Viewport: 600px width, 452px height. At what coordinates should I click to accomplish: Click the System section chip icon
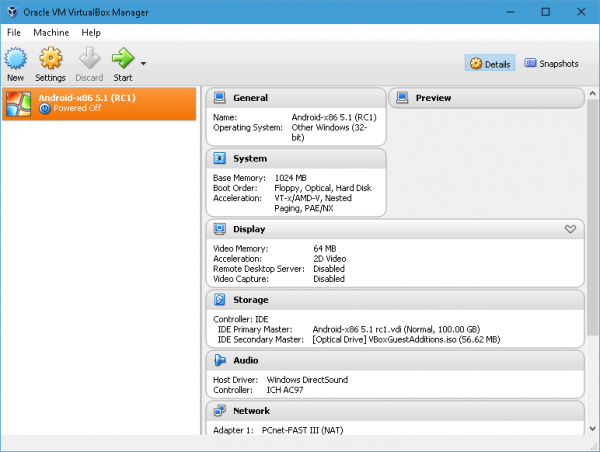220,158
